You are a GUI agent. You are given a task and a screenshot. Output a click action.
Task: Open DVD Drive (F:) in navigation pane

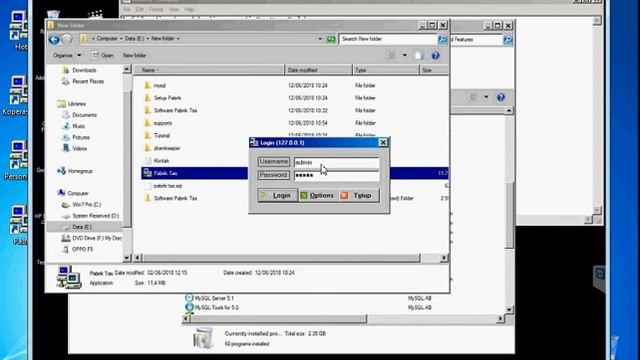(96, 238)
